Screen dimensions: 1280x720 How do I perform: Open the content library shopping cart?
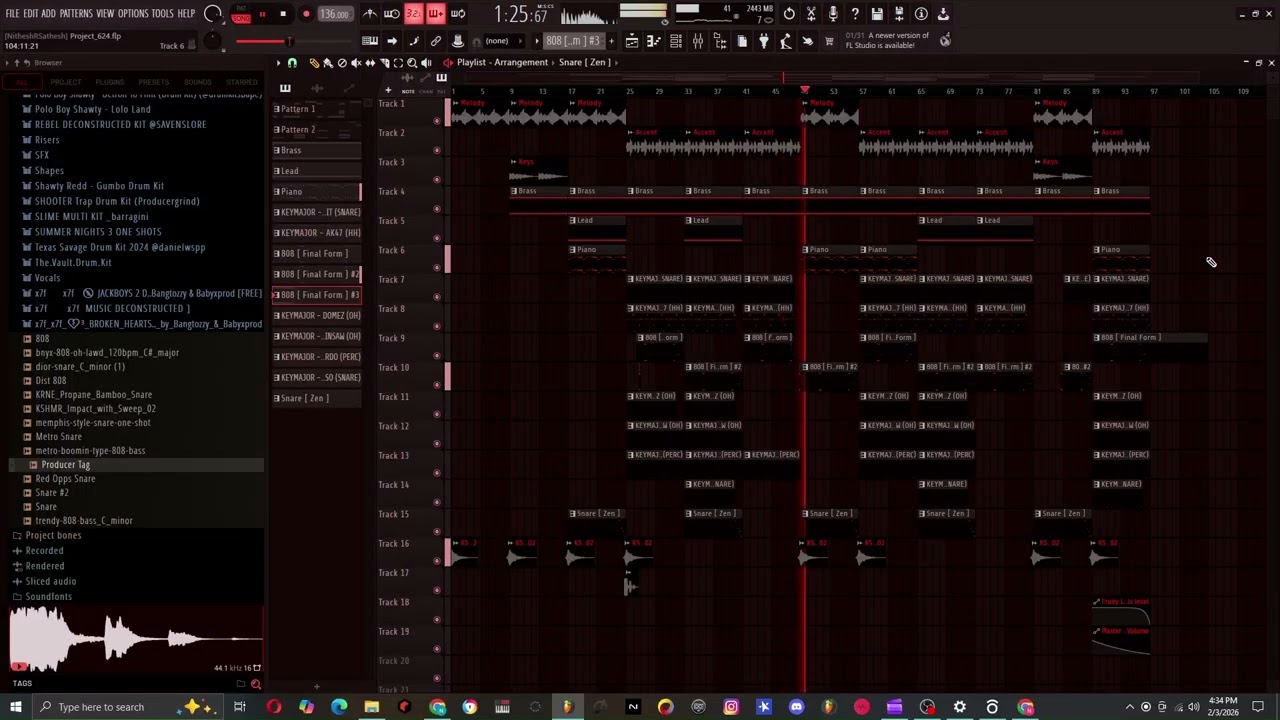(x=828, y=41)
